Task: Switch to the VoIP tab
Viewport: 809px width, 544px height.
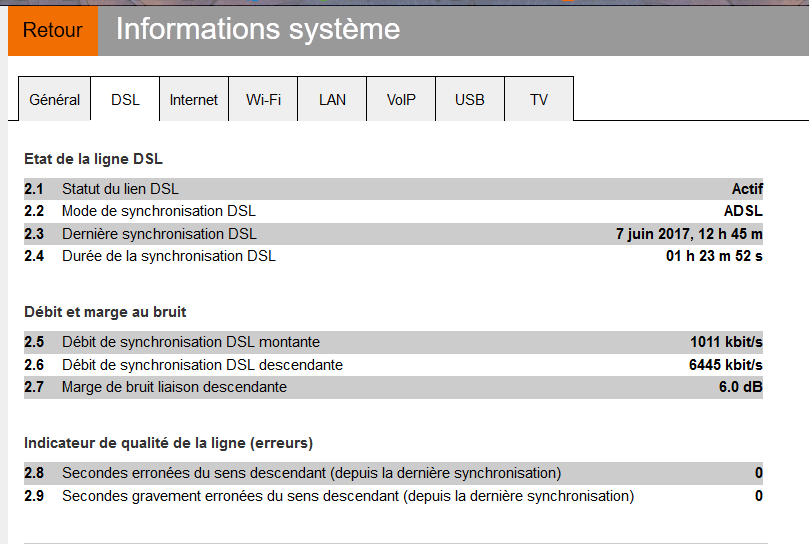Action: [401, 100]
